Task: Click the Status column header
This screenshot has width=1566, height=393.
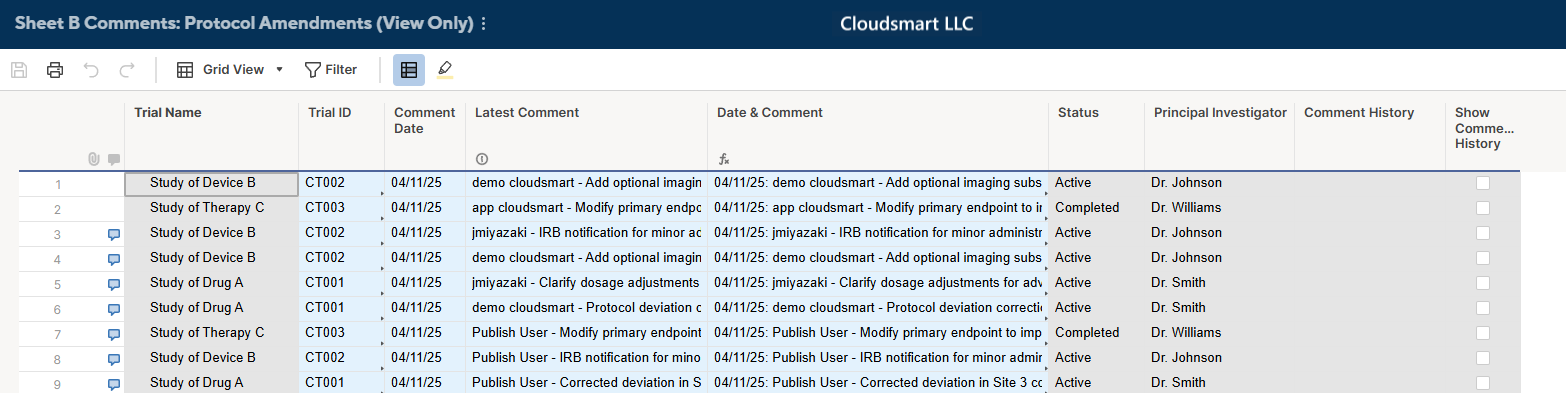Action: click(1078, 113)
